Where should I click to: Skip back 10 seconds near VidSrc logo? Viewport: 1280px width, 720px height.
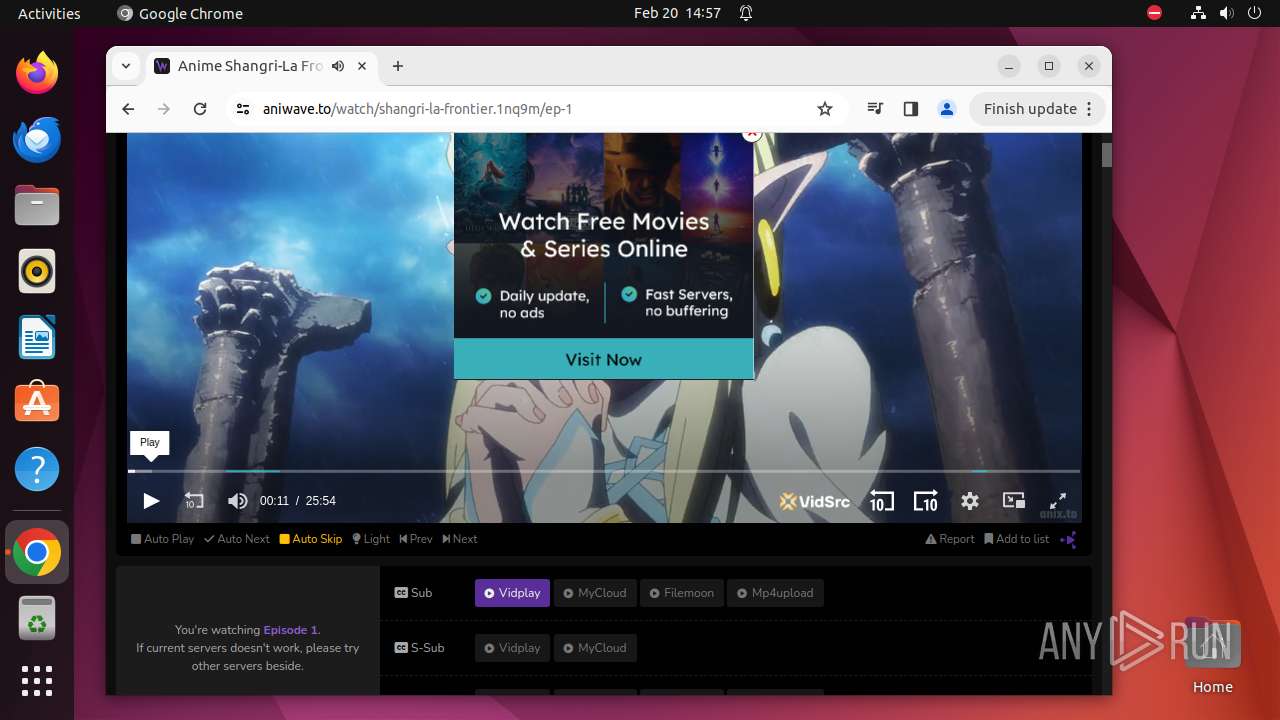pos(881,501)
